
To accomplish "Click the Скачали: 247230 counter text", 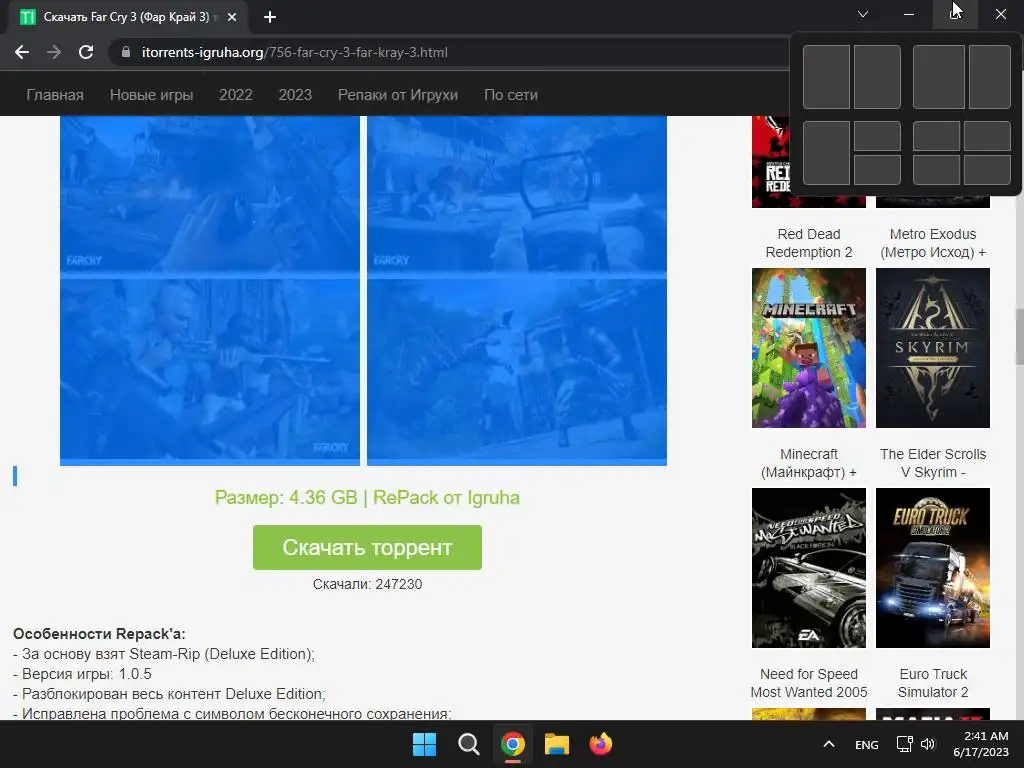I will click(367, 584).
